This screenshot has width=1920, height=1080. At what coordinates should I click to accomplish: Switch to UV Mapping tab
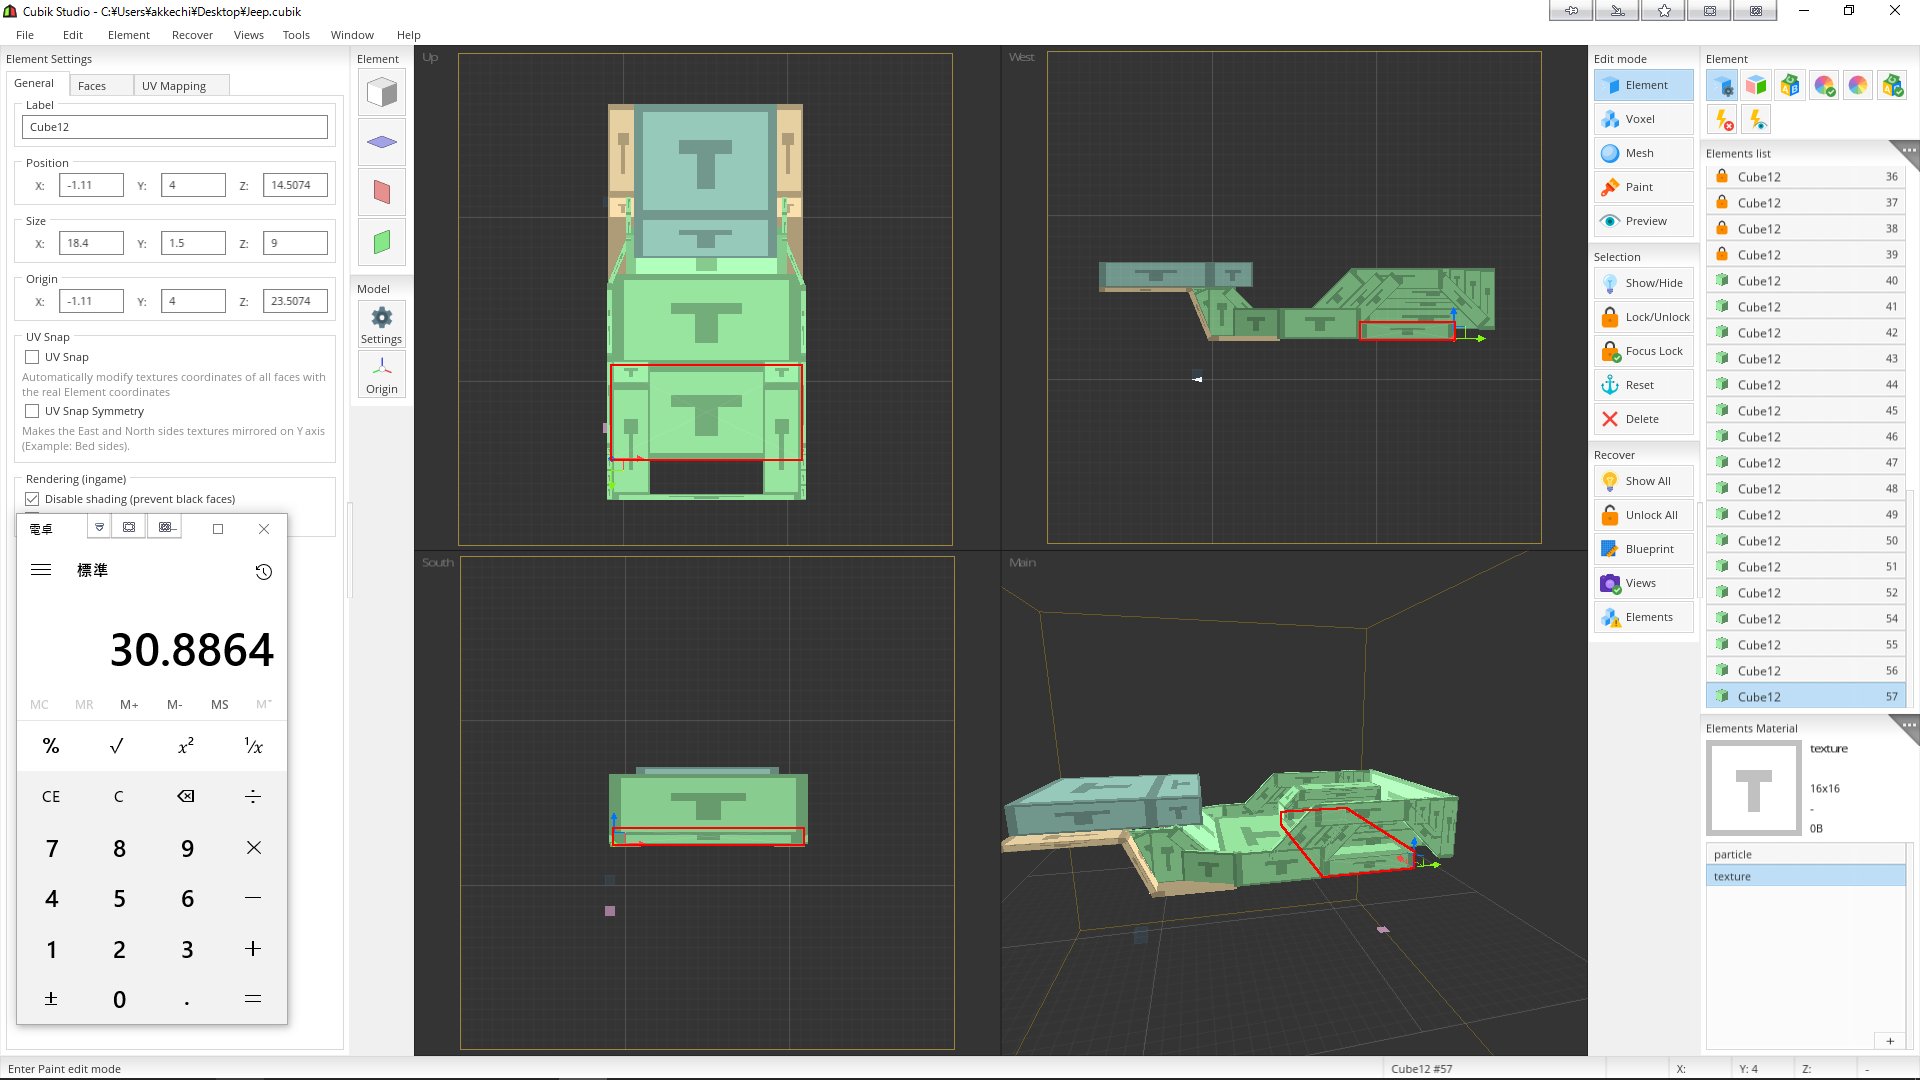pos(174,86)
